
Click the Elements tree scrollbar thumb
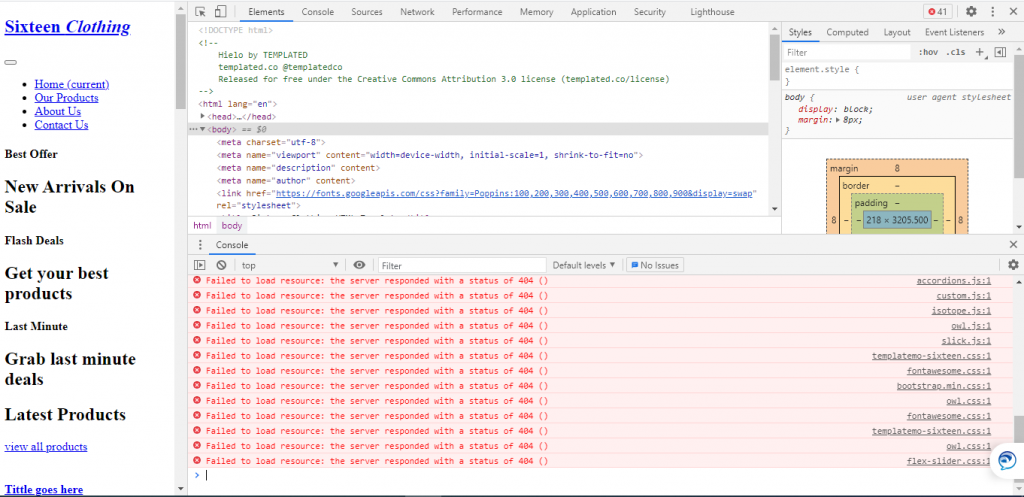tap(775, 57)
